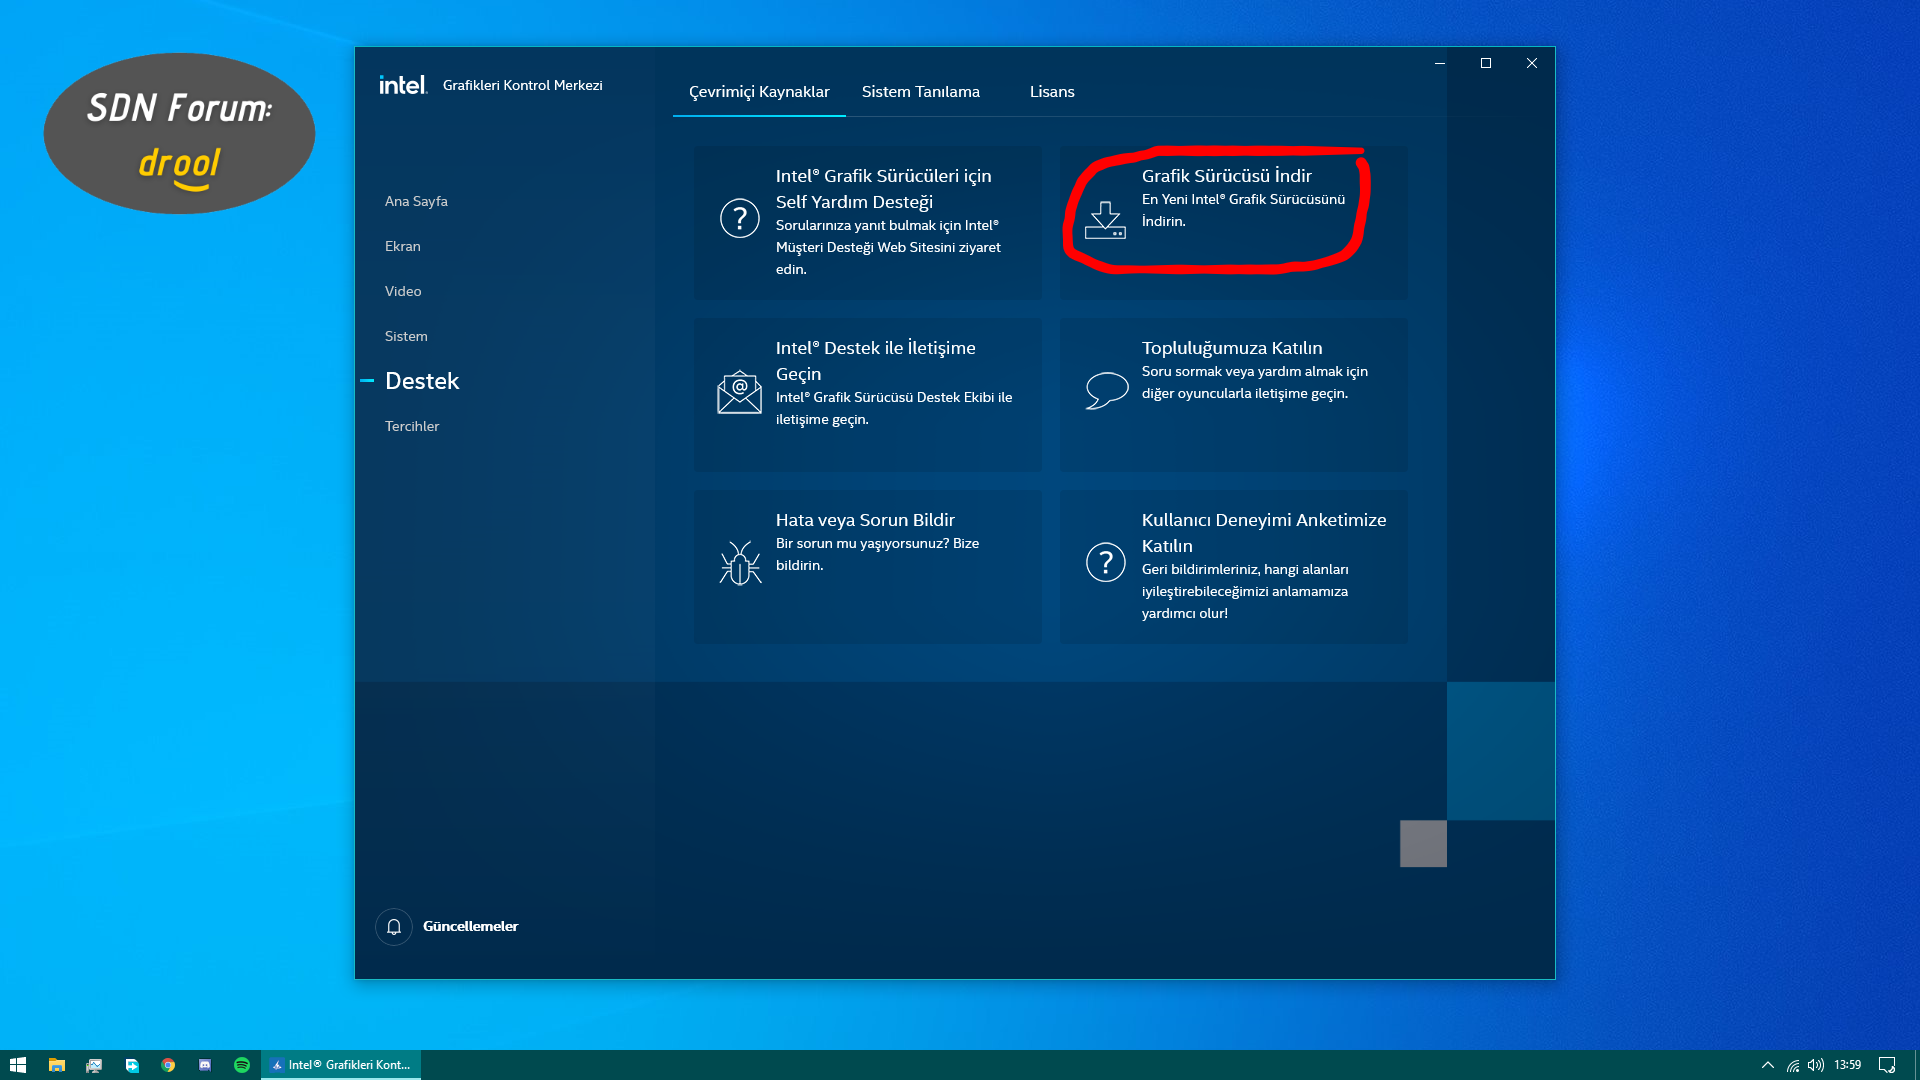Switch to Sistem Tanılama tab
Viewport: 1920px width, 1080px height.
[x=920, y=92]
